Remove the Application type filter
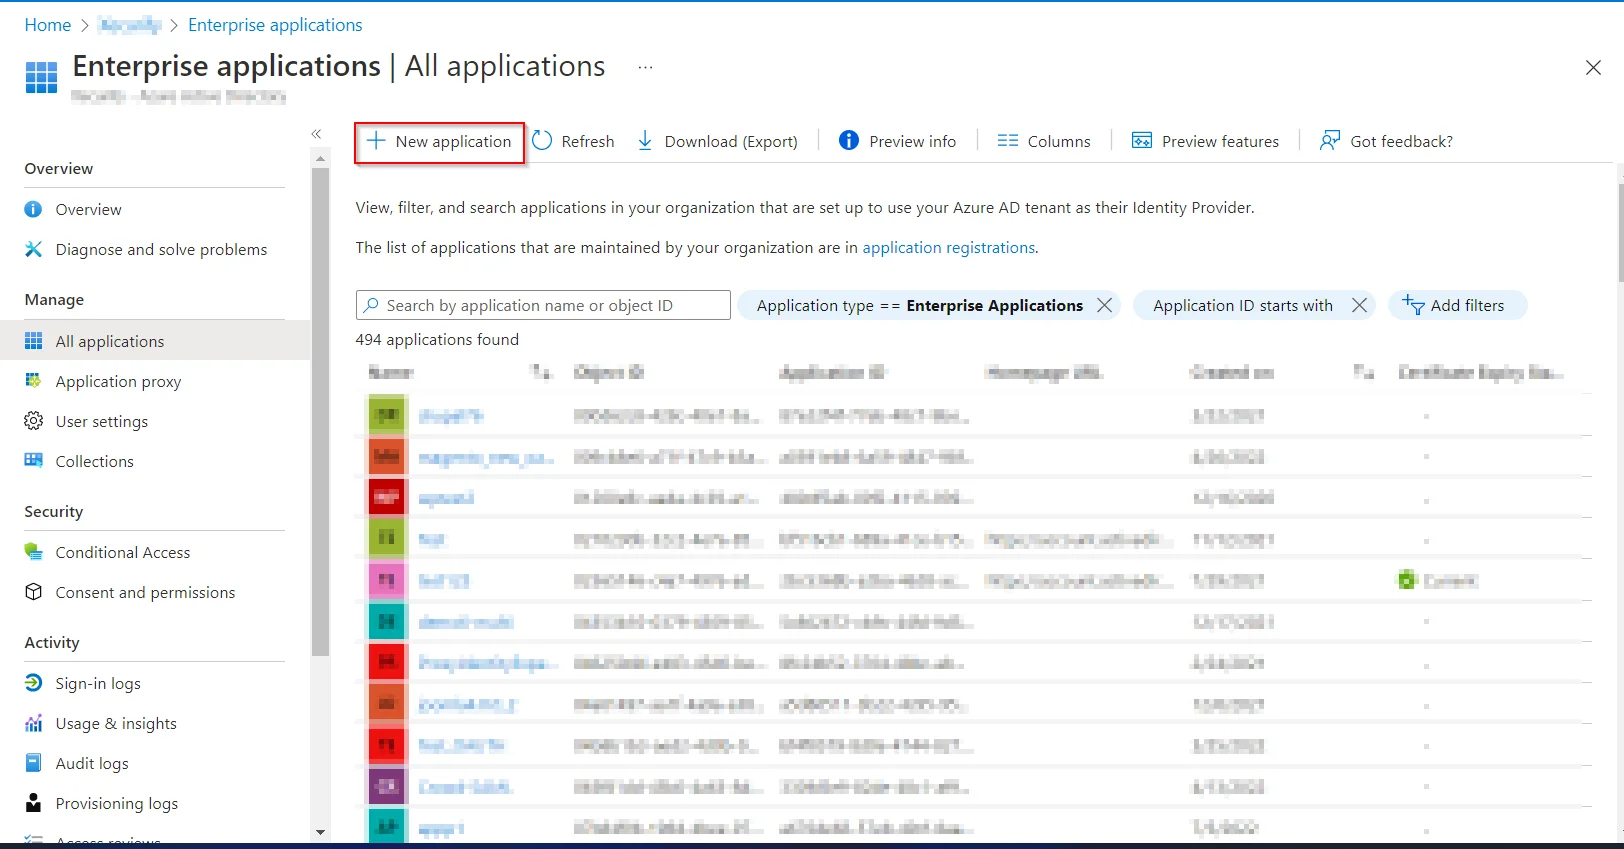Screen dimensions: 1624x849 [x=1104, y=305]
